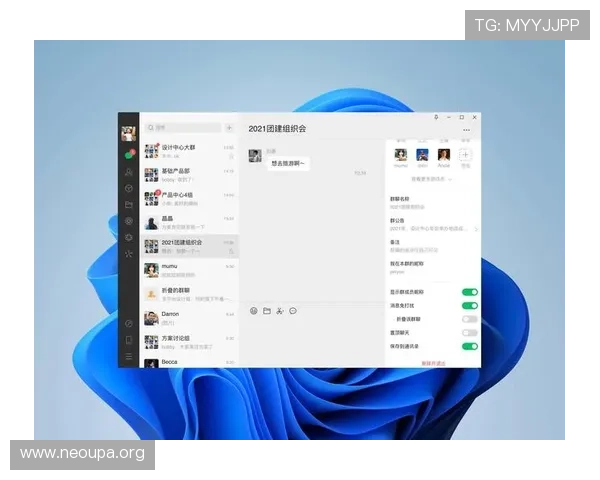This screenshot has height=480, width=600.
Task: Open the hamburger menu at sidebar bottom
Action: [x=129, y=356]
